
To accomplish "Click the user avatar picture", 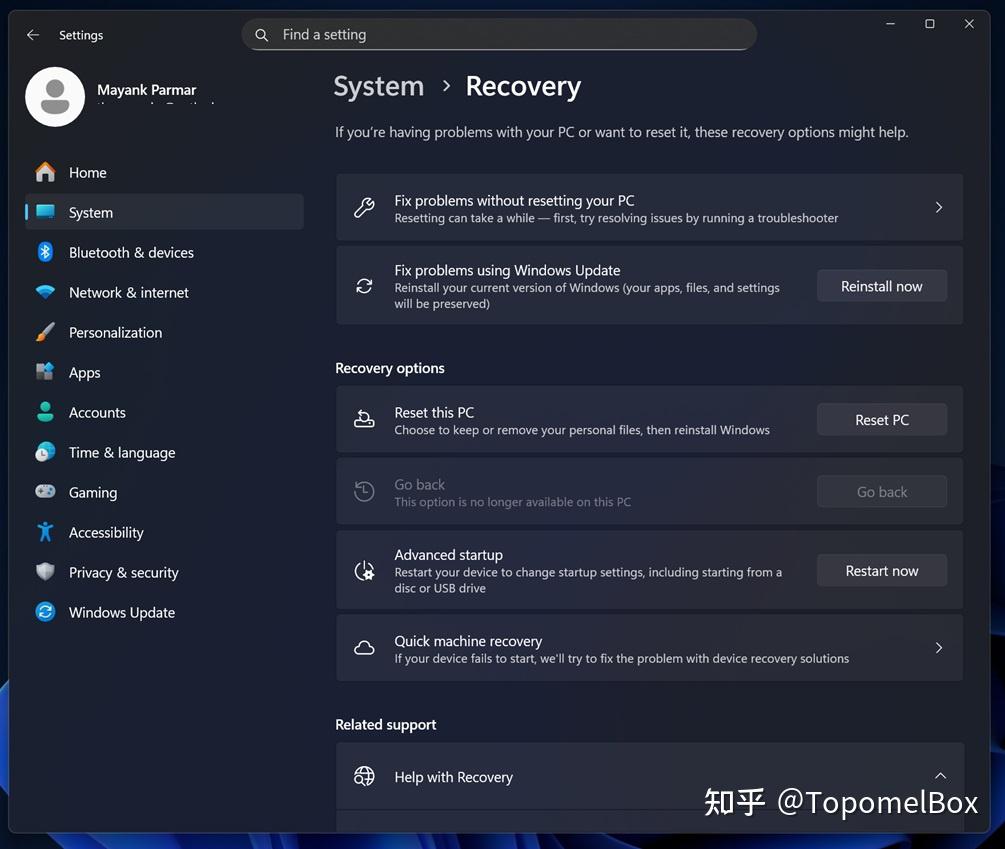I will pyautogui.click(x=55, y=97).
